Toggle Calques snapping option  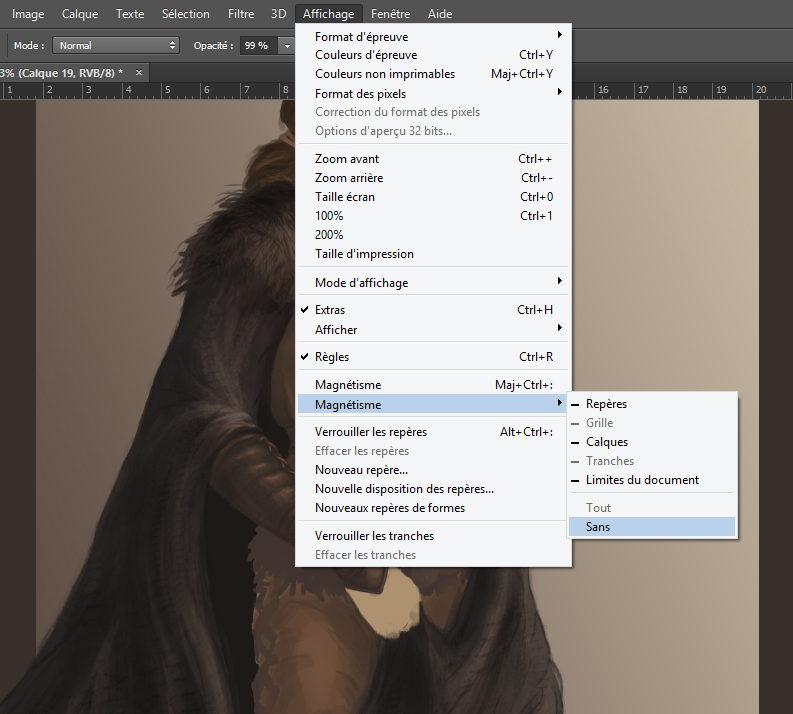tap(606, 442)
